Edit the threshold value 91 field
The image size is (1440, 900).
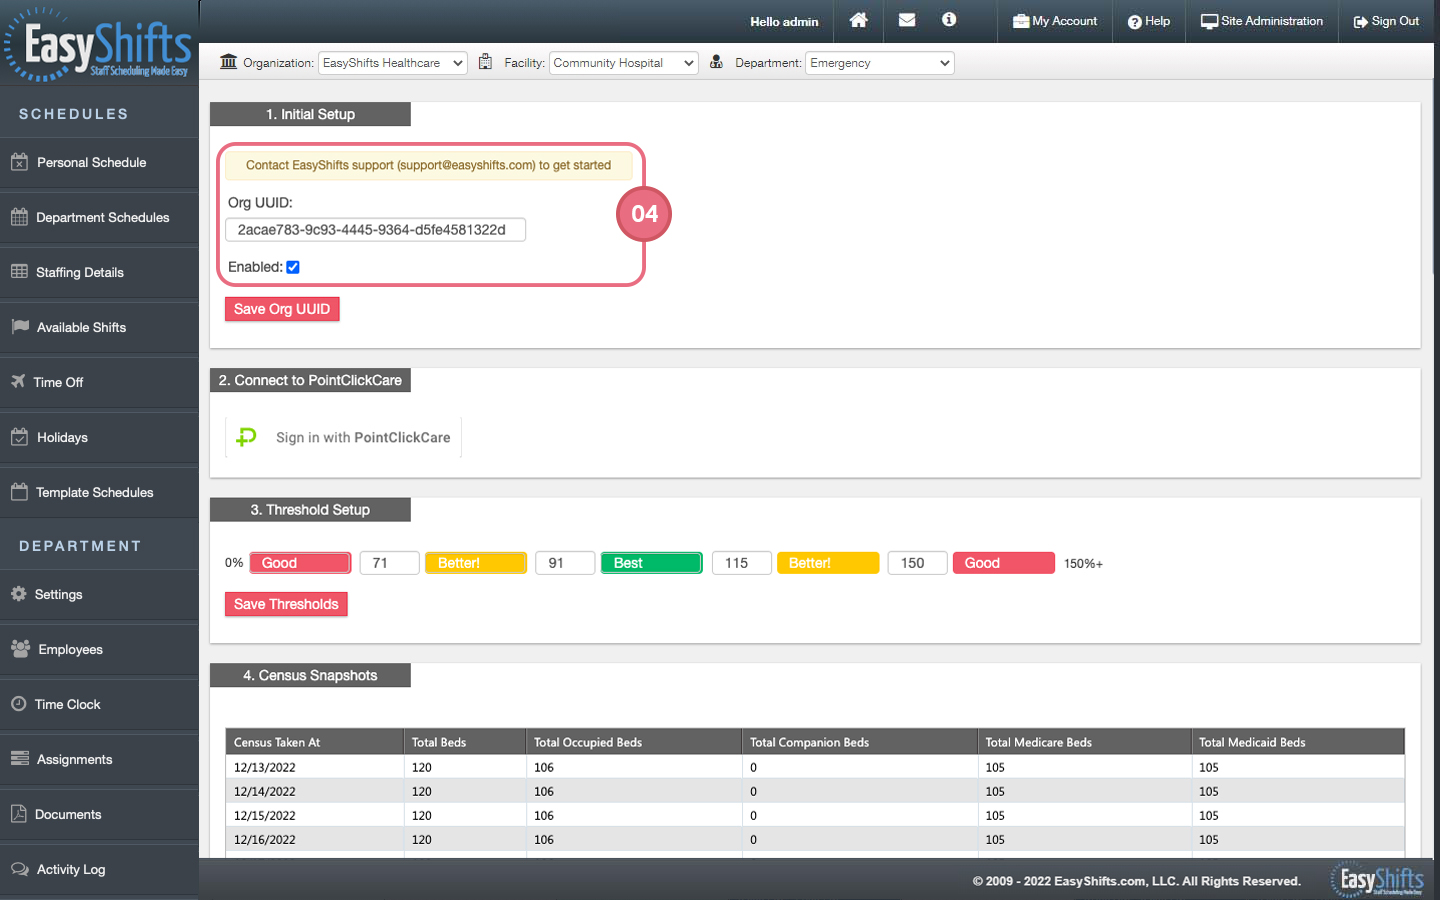click(x=566, y=563)
